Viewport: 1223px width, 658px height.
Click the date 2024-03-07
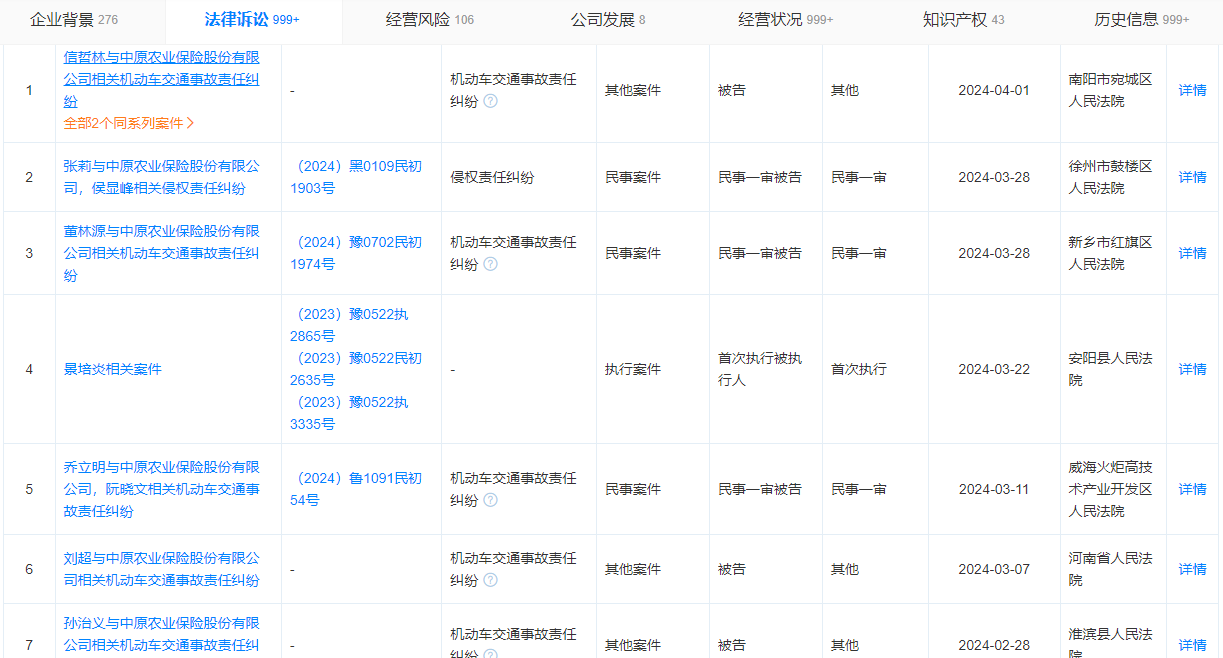994,569
